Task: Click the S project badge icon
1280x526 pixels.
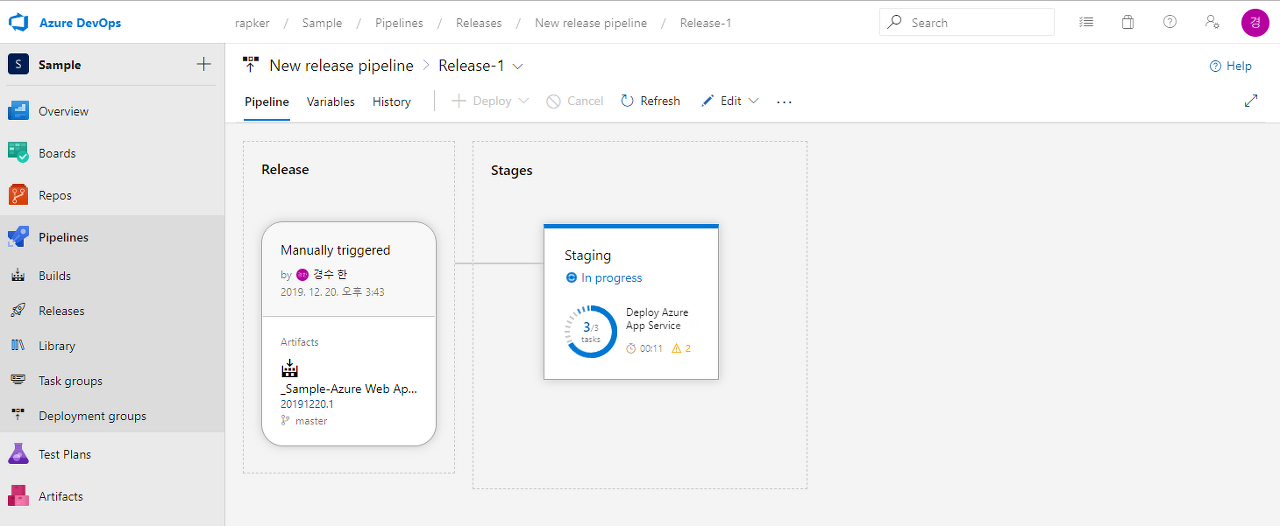Action: (18, 64)
